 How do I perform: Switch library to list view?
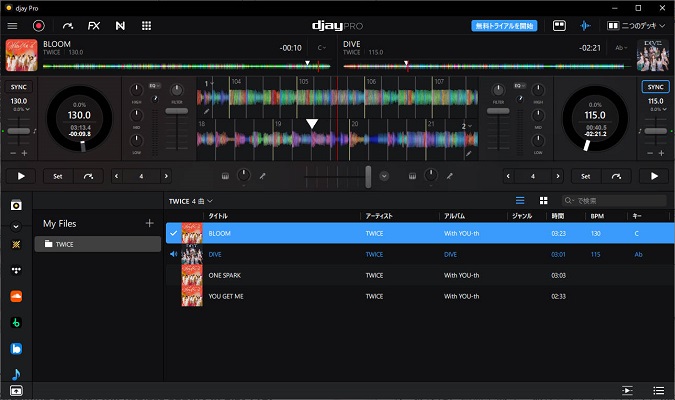(520, 201)
